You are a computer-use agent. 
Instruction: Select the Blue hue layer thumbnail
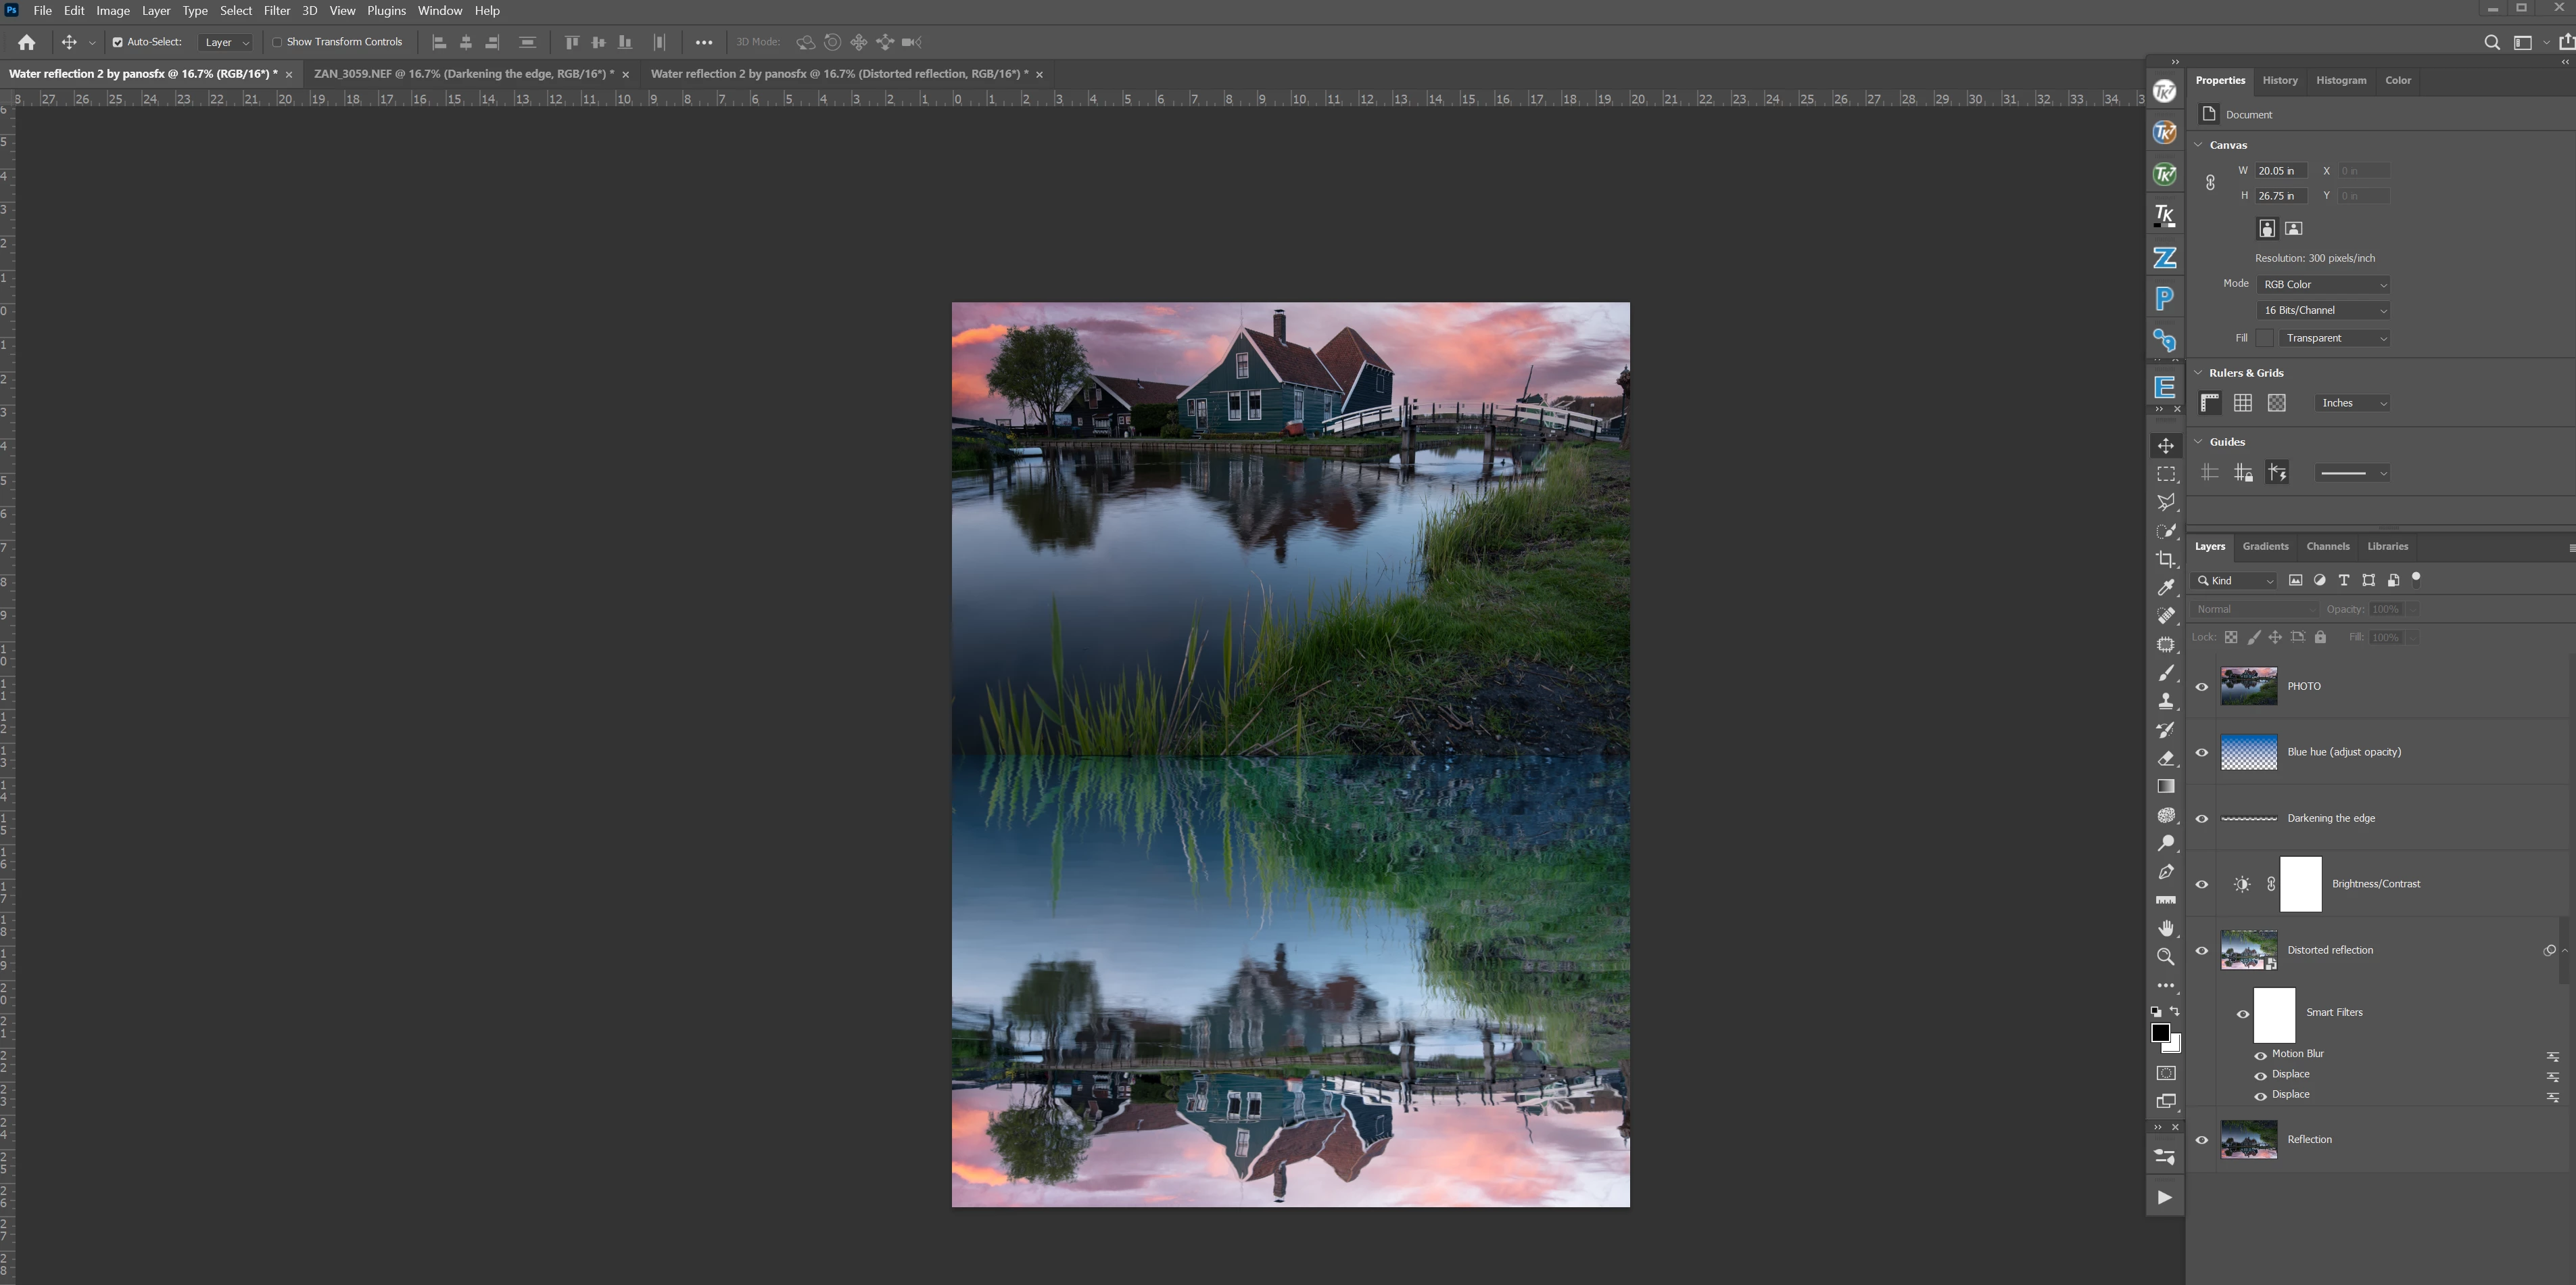tap(2248, 752)
